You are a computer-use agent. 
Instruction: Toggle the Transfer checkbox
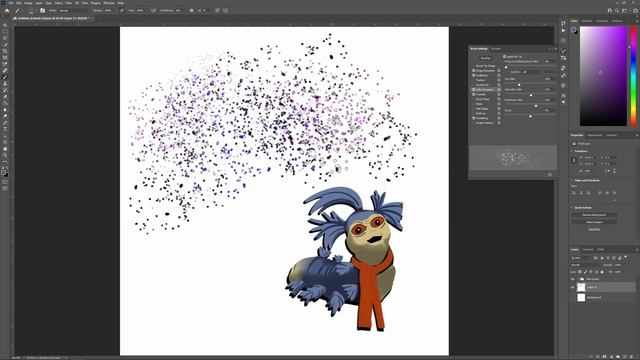point(473,94)
